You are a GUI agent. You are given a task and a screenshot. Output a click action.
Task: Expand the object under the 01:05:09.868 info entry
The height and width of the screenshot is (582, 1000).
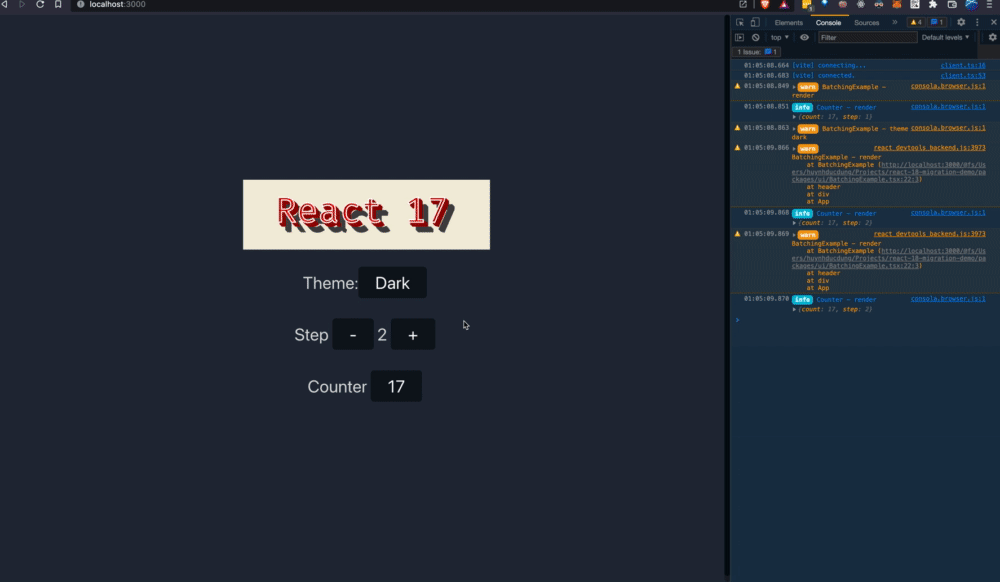794,222
